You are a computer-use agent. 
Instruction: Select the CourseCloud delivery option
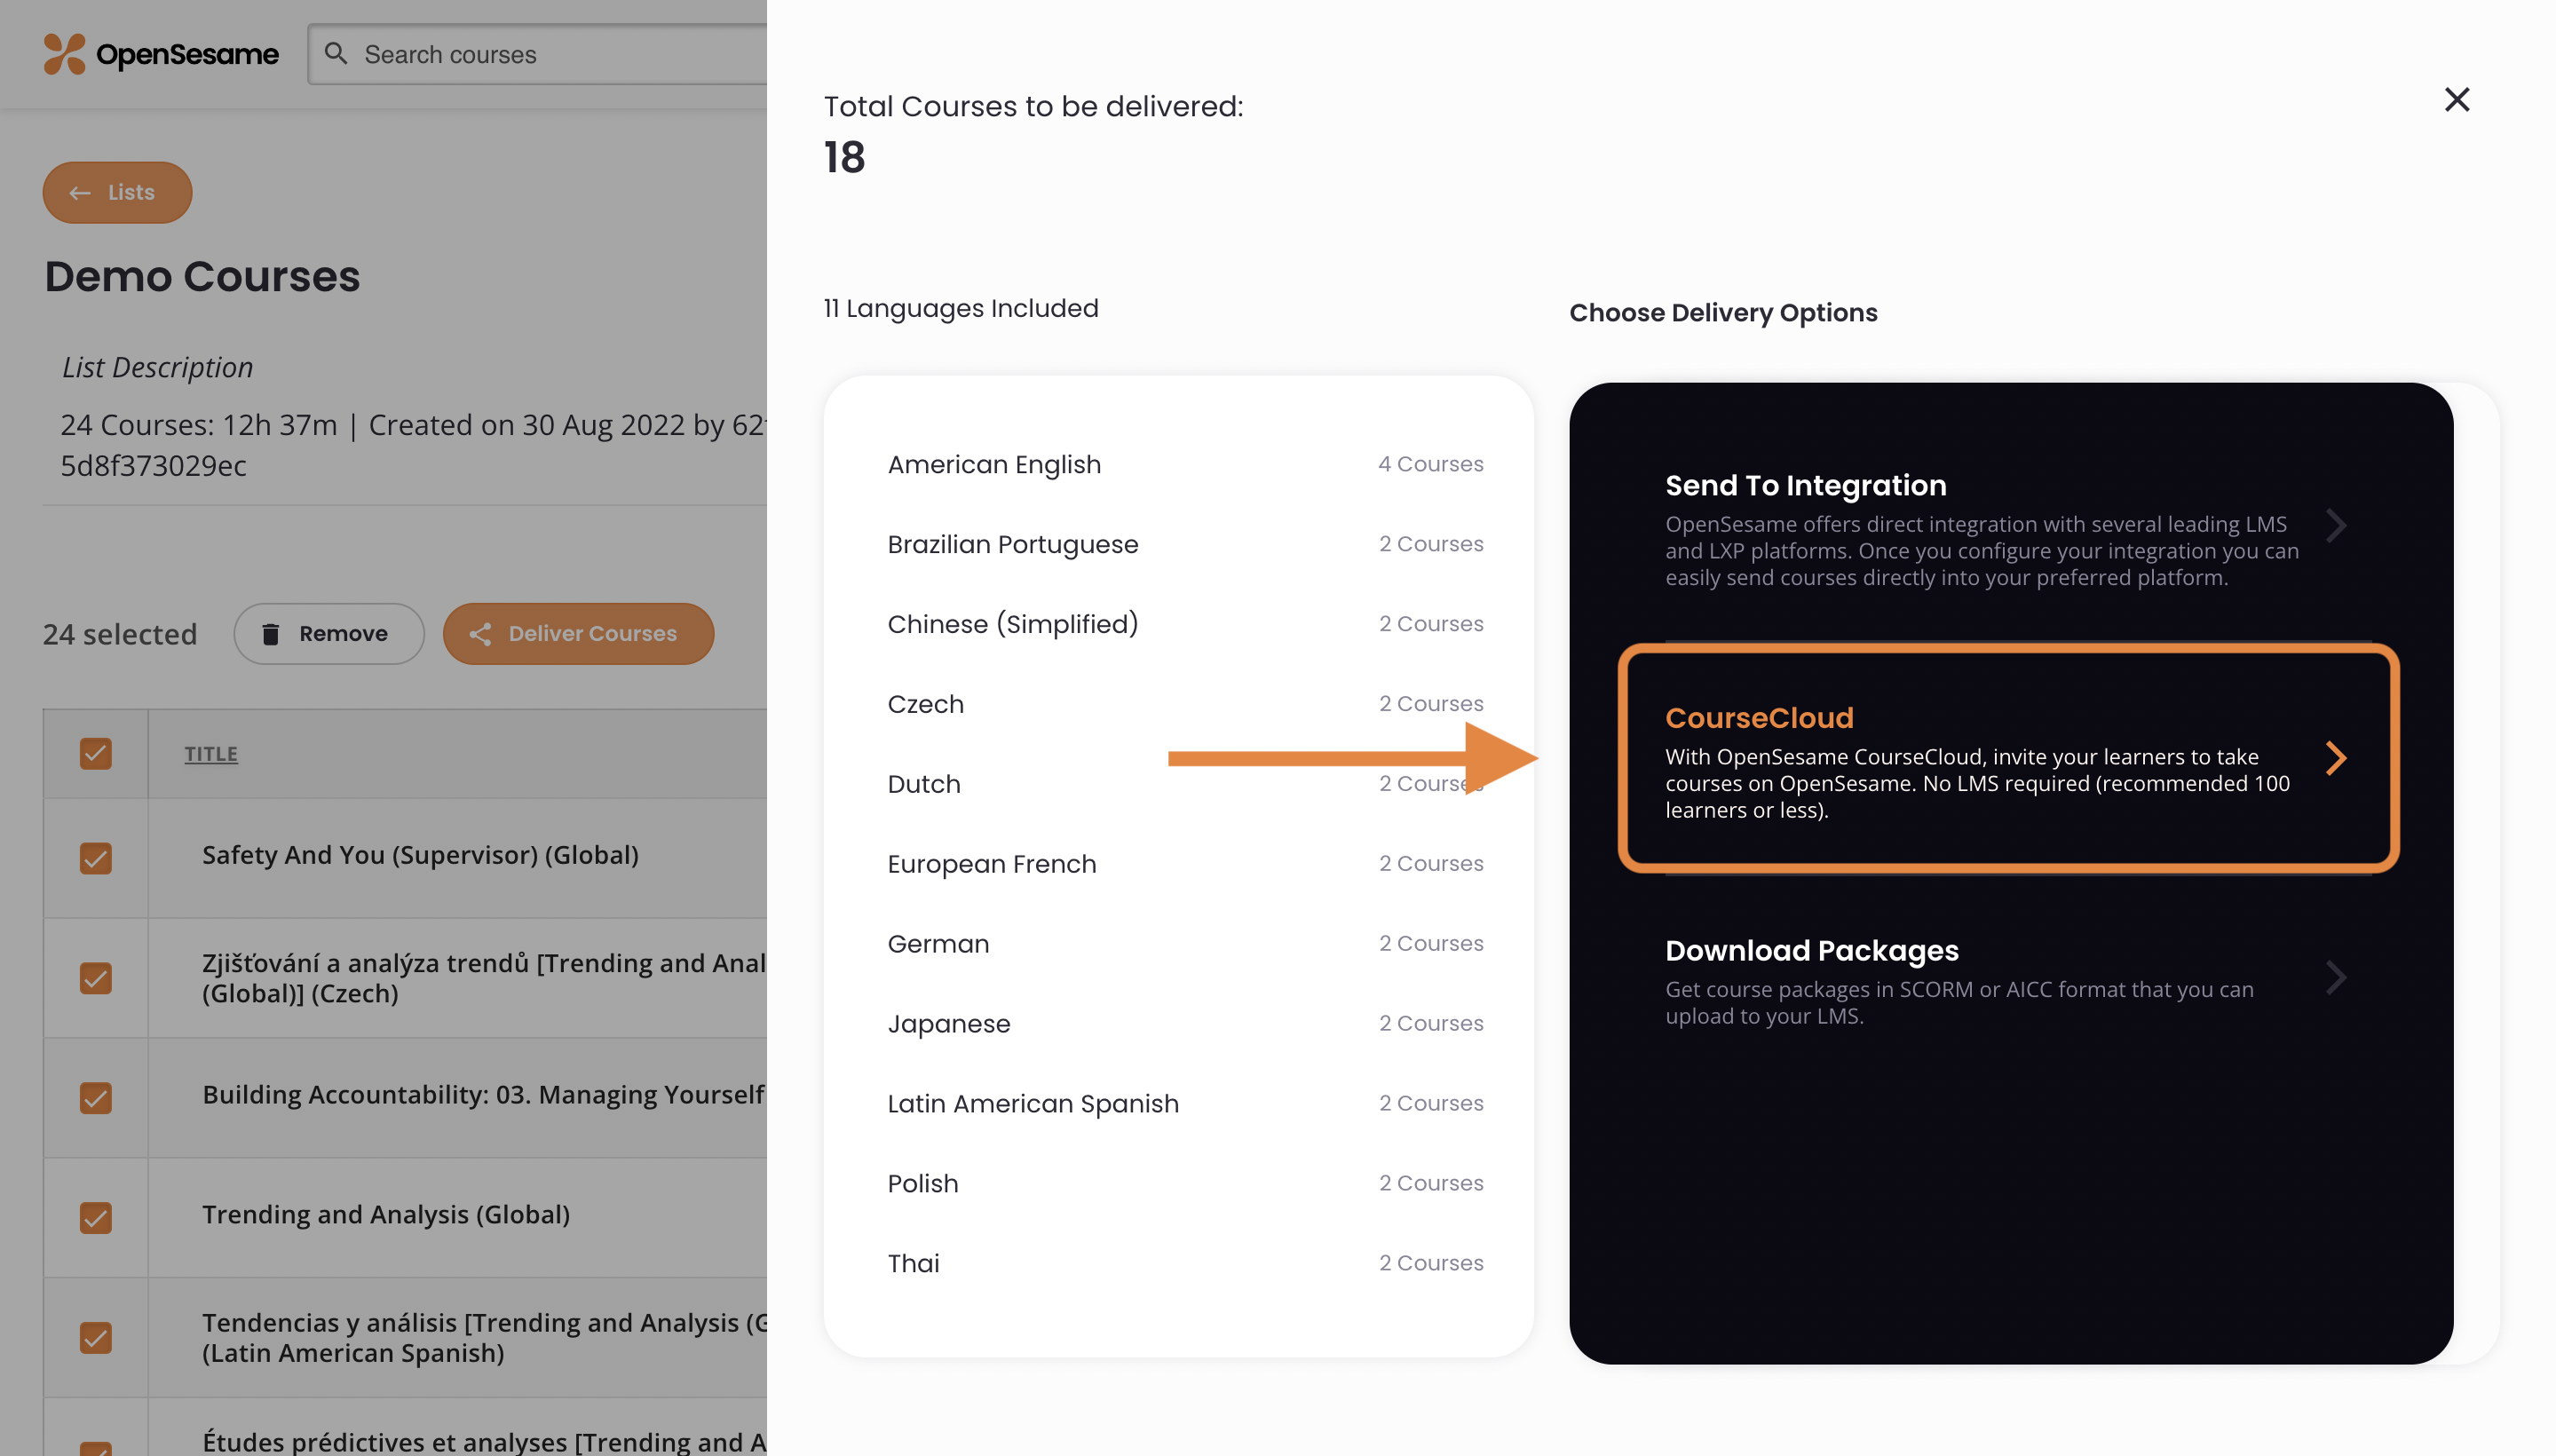coord(2010,758)
